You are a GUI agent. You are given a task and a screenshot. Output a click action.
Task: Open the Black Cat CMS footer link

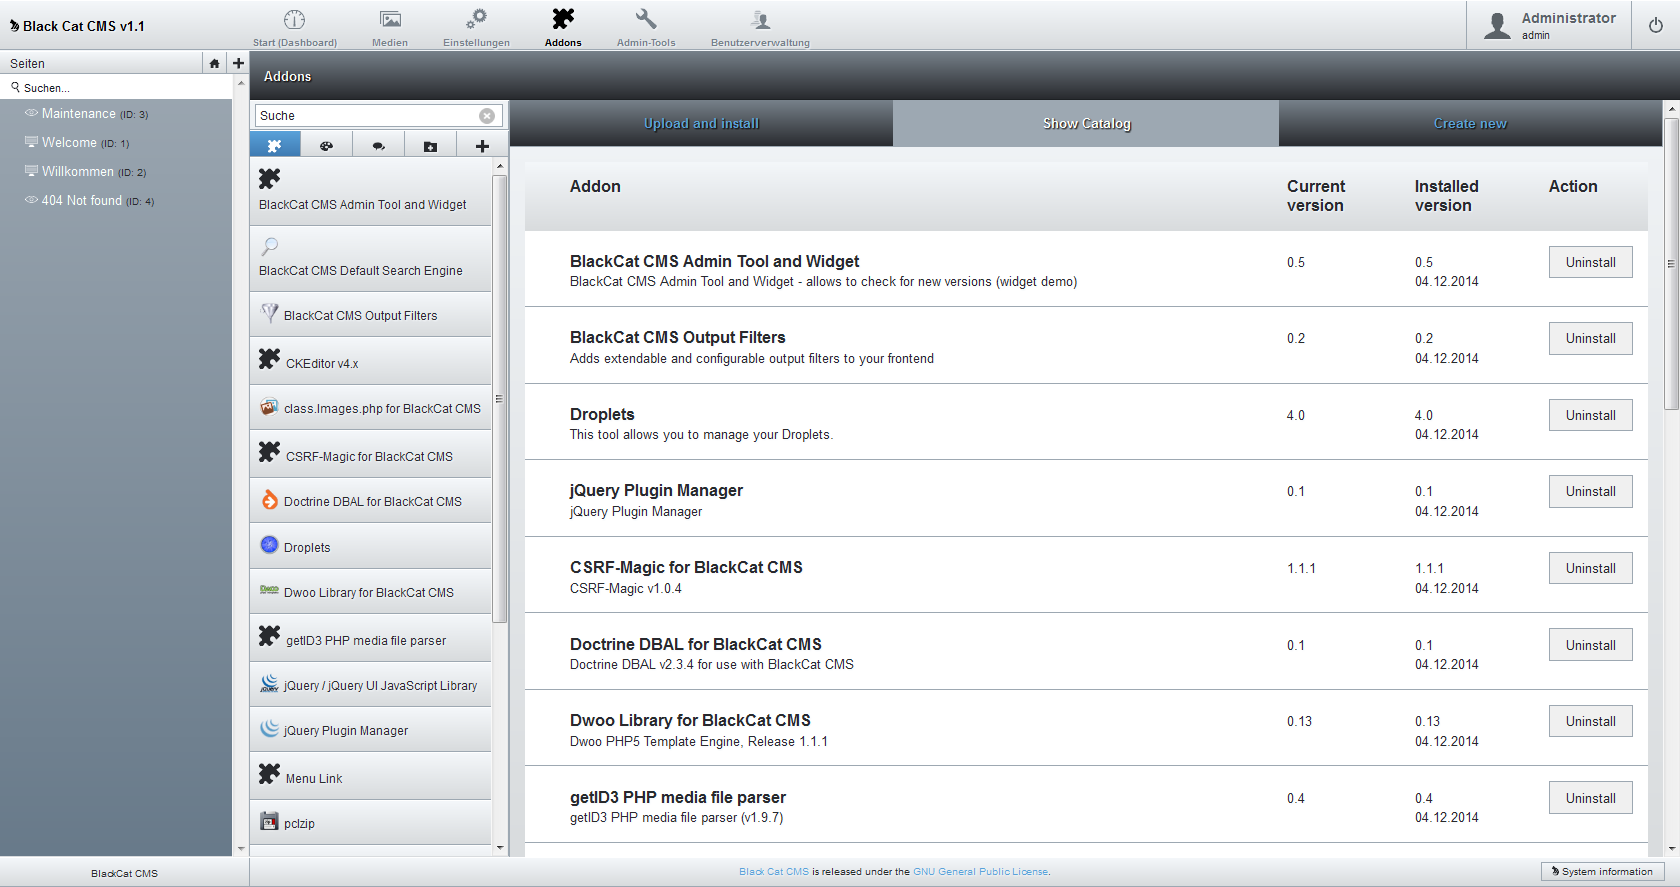[x=773, y=872]
